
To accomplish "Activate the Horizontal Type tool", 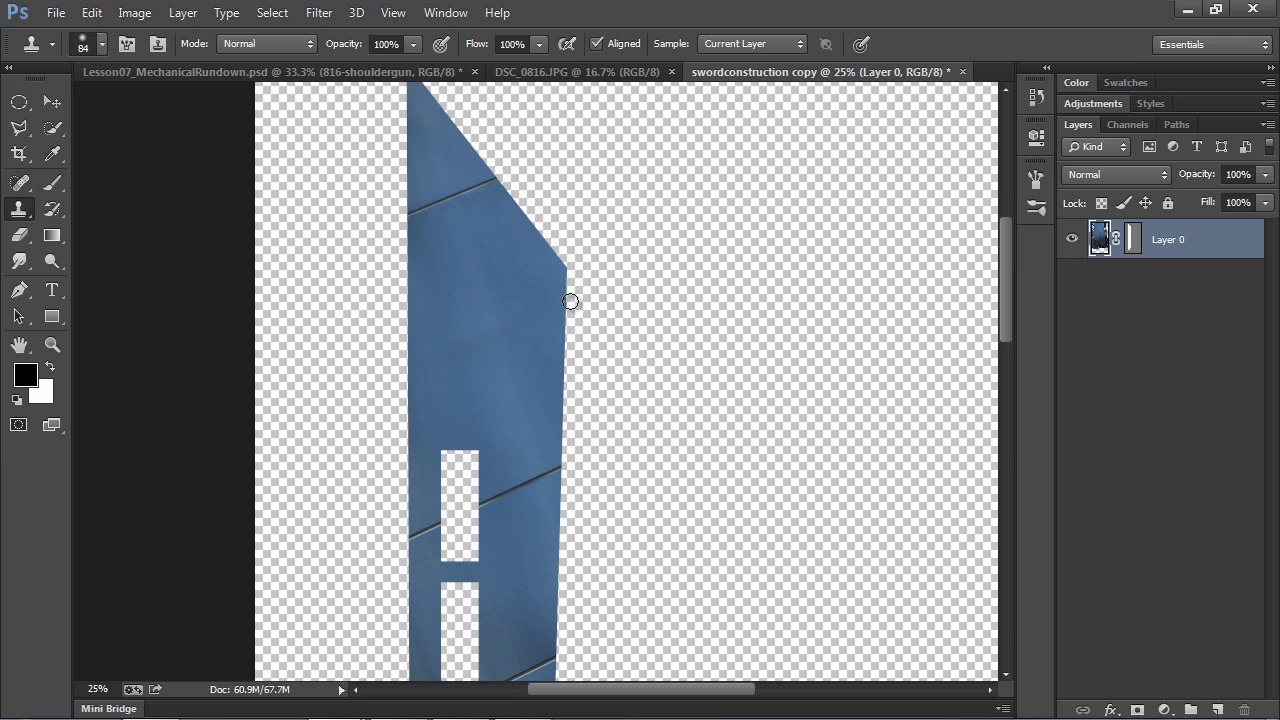I will tap(52, 290).
